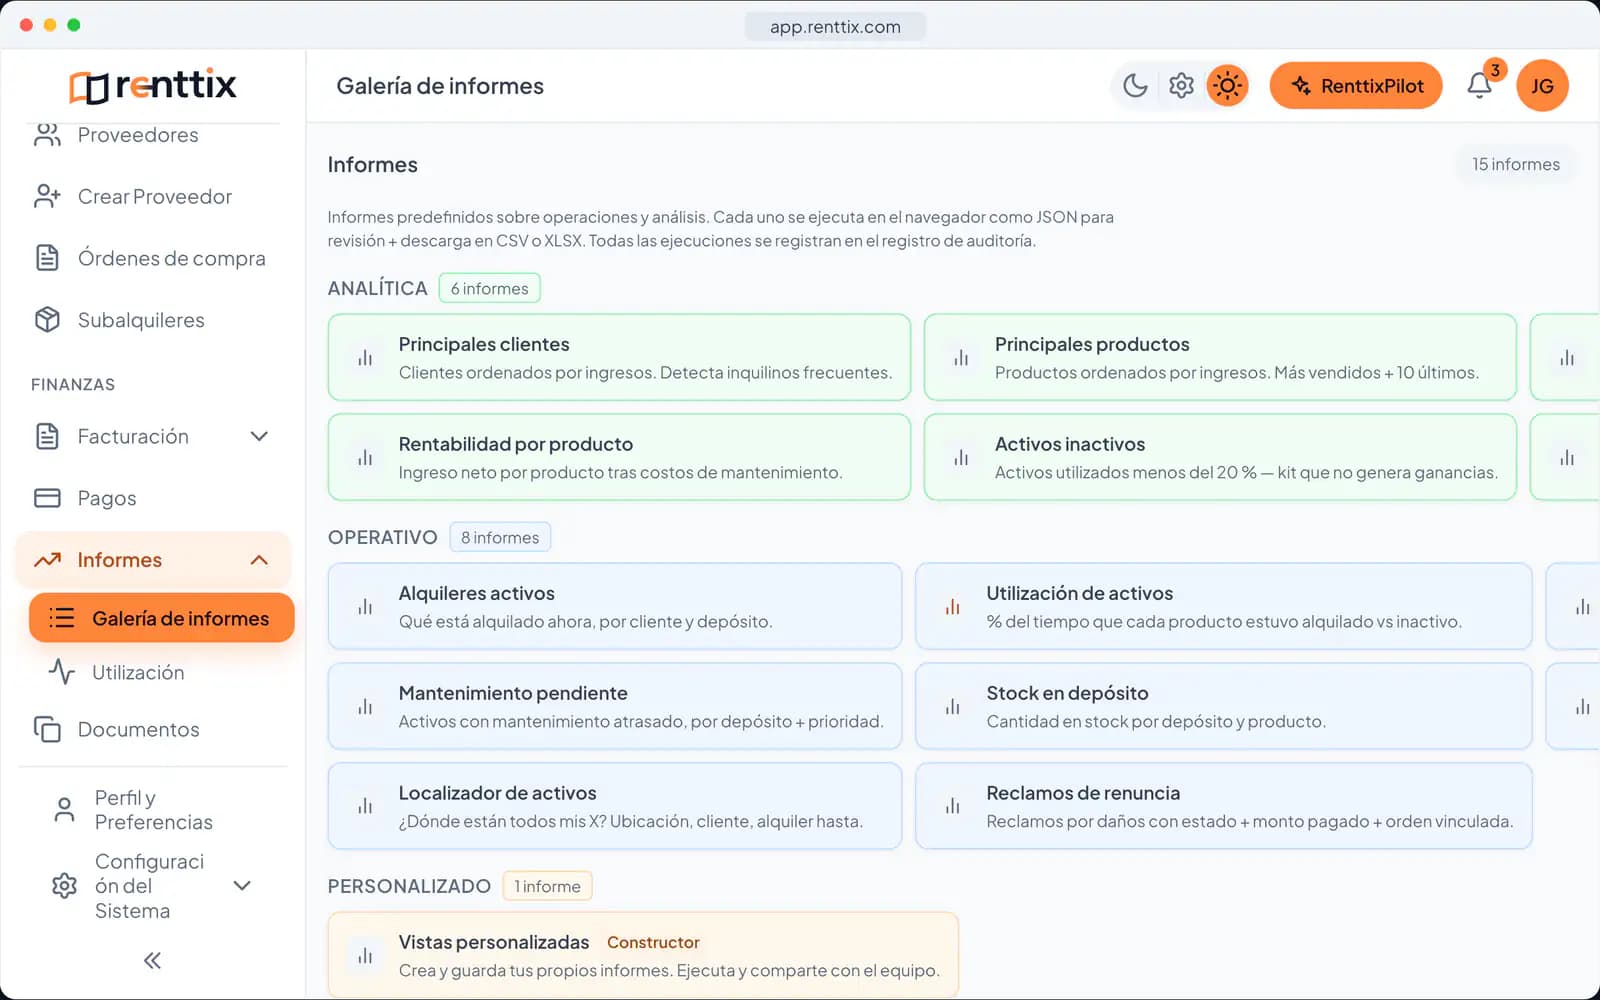Open Mantenimiento pendiente report
This screenshot has height=1000, width=1600.
coord(615,706)
